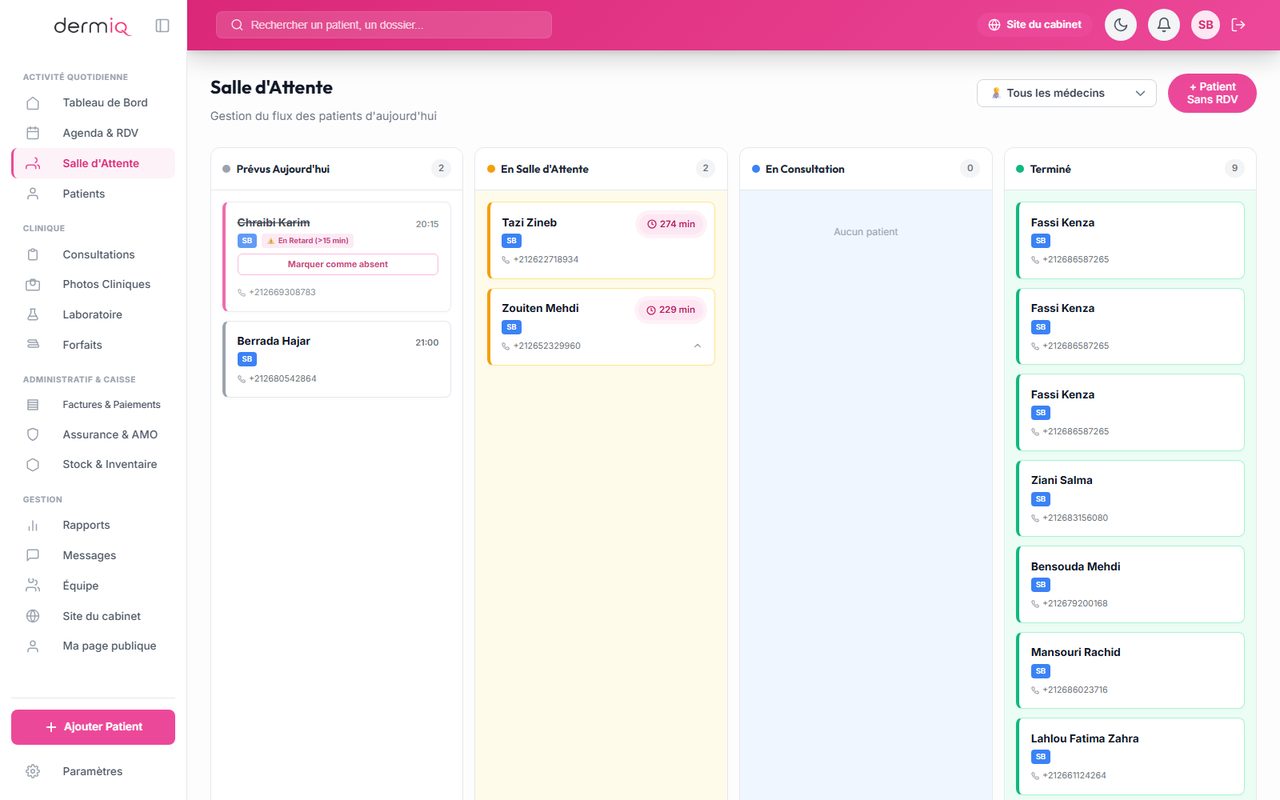The width and height of the screenshot is (1280, 800).
Task: Open the Berrada Hajar patient card
Action: [337, 359]
